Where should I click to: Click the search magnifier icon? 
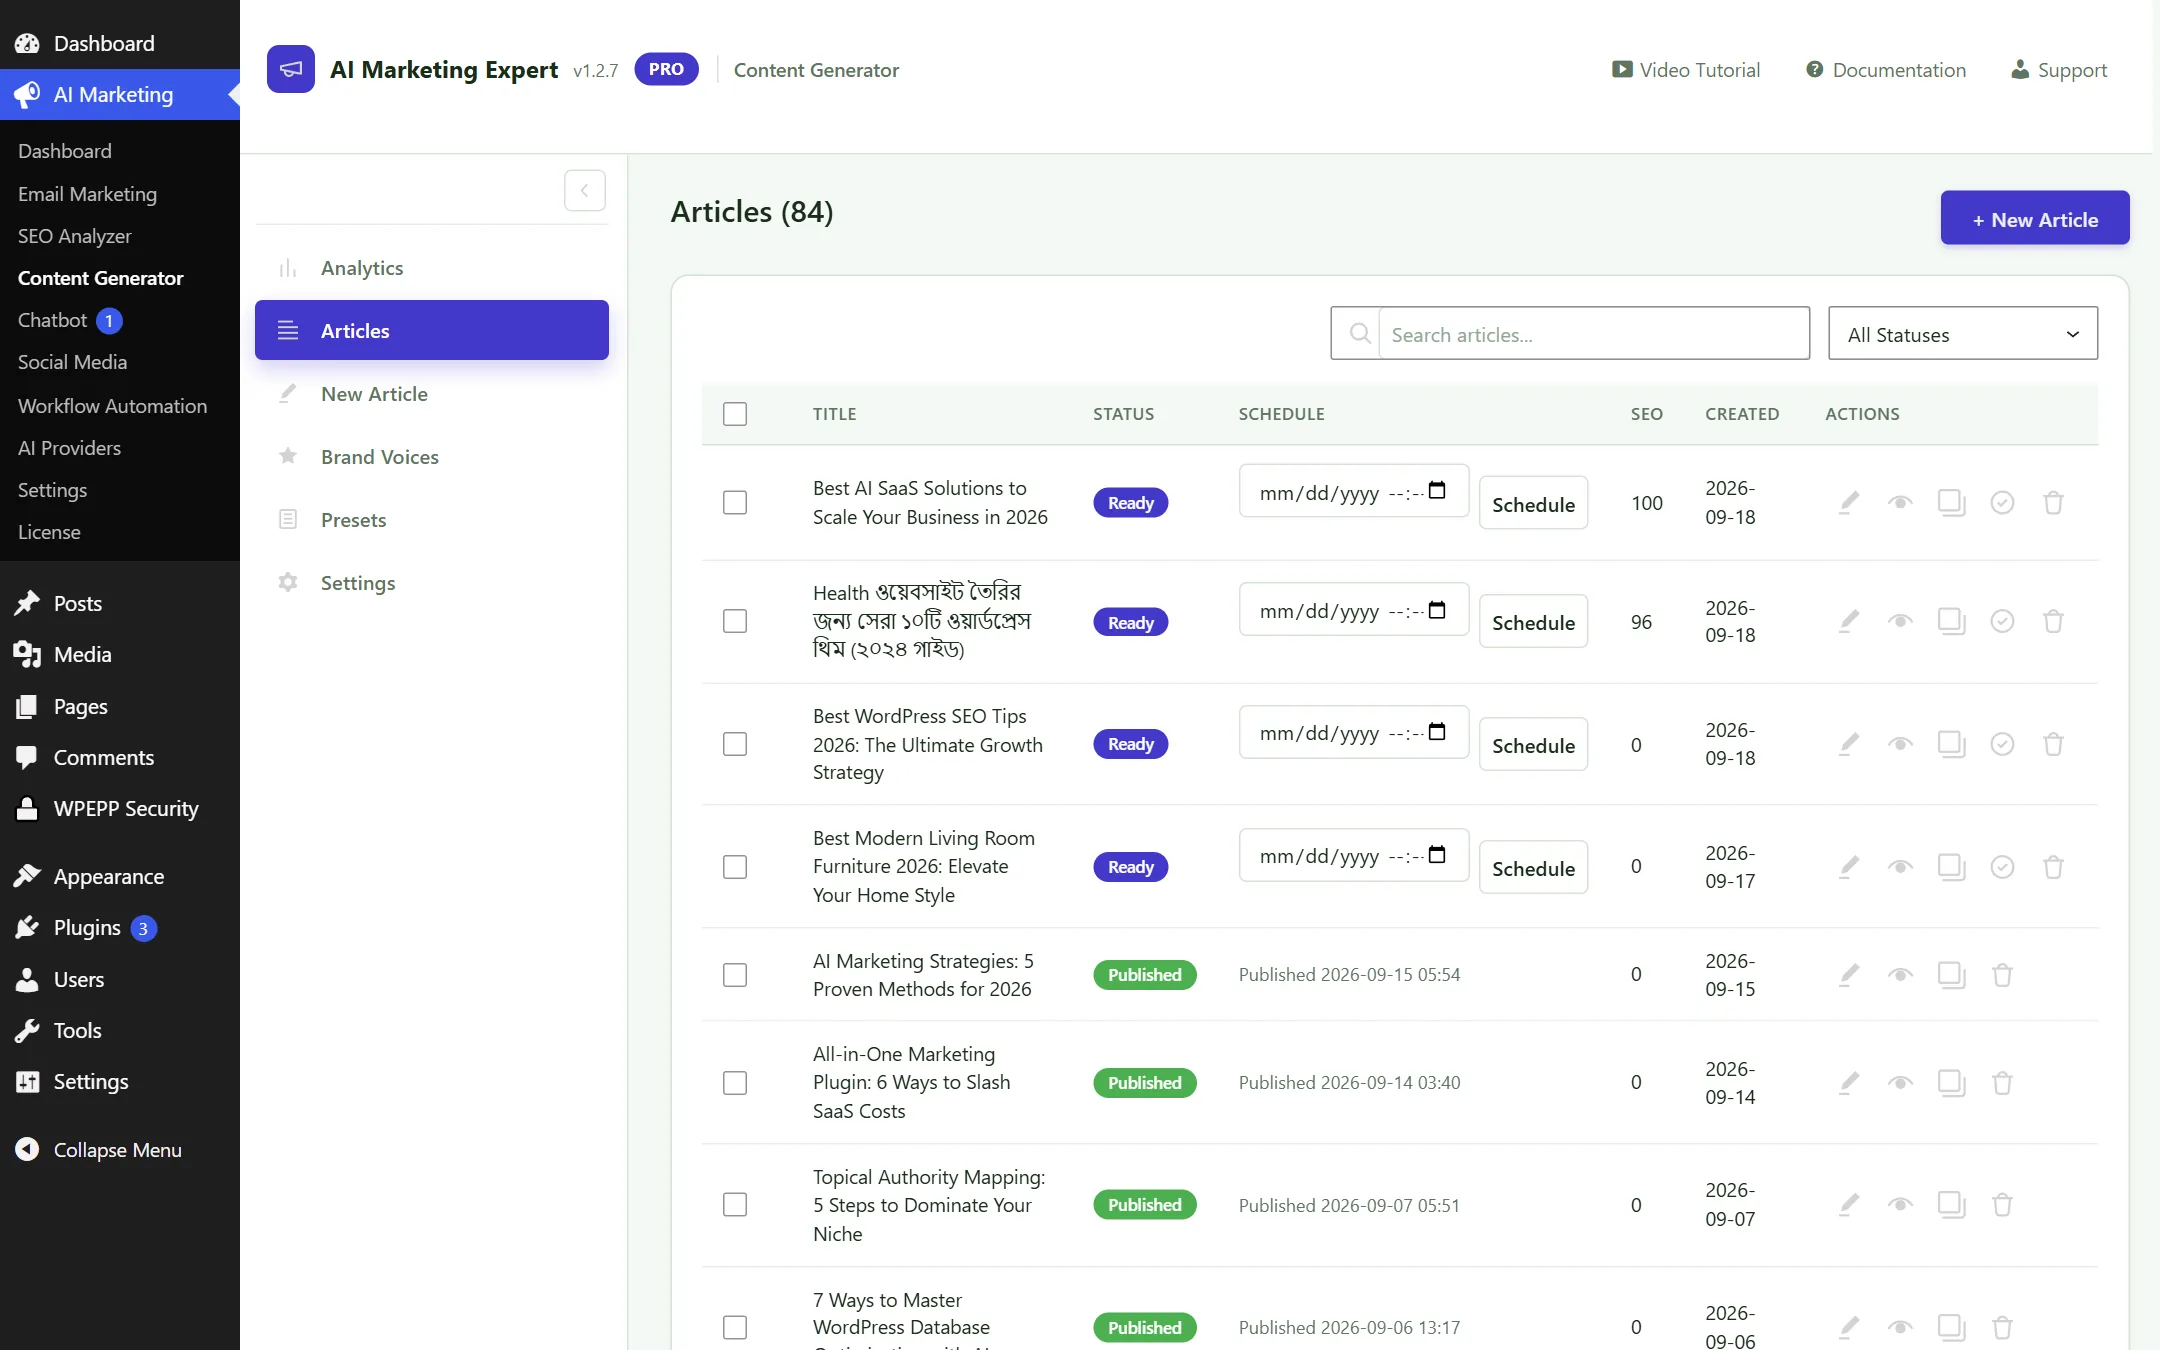(1359, 333)
